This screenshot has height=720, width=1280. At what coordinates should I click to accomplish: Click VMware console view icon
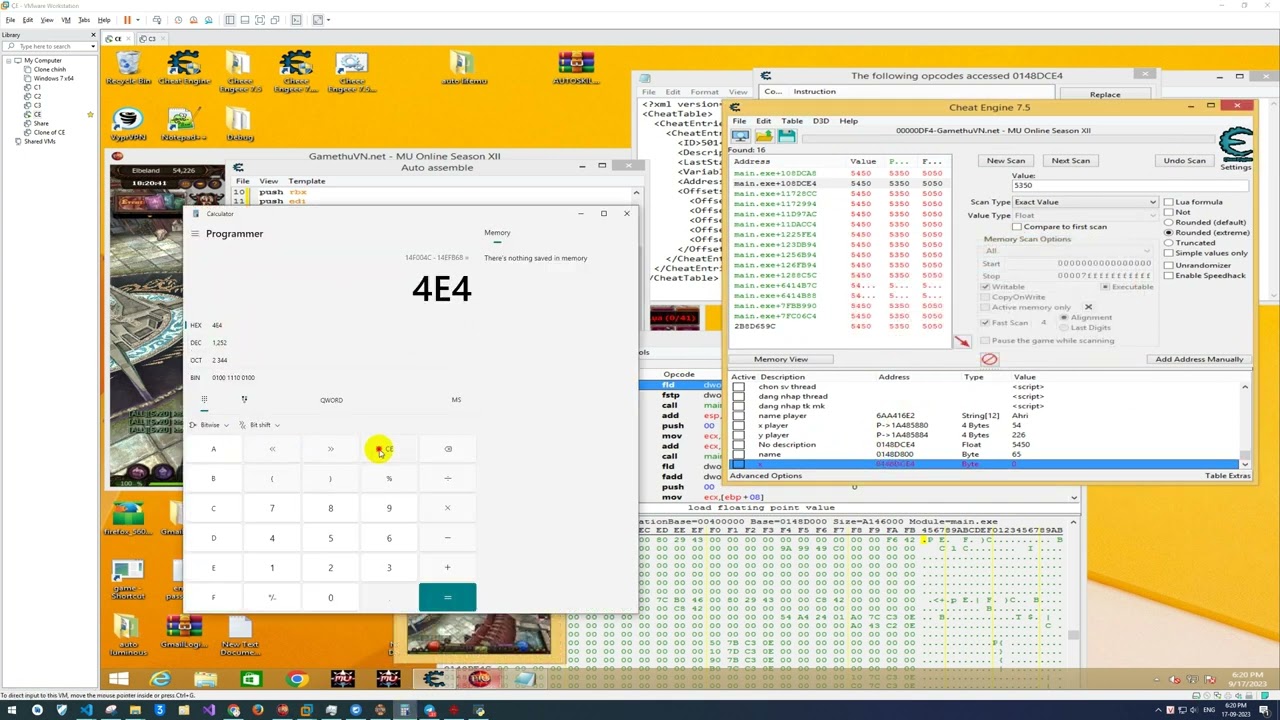tap(295, 20)
